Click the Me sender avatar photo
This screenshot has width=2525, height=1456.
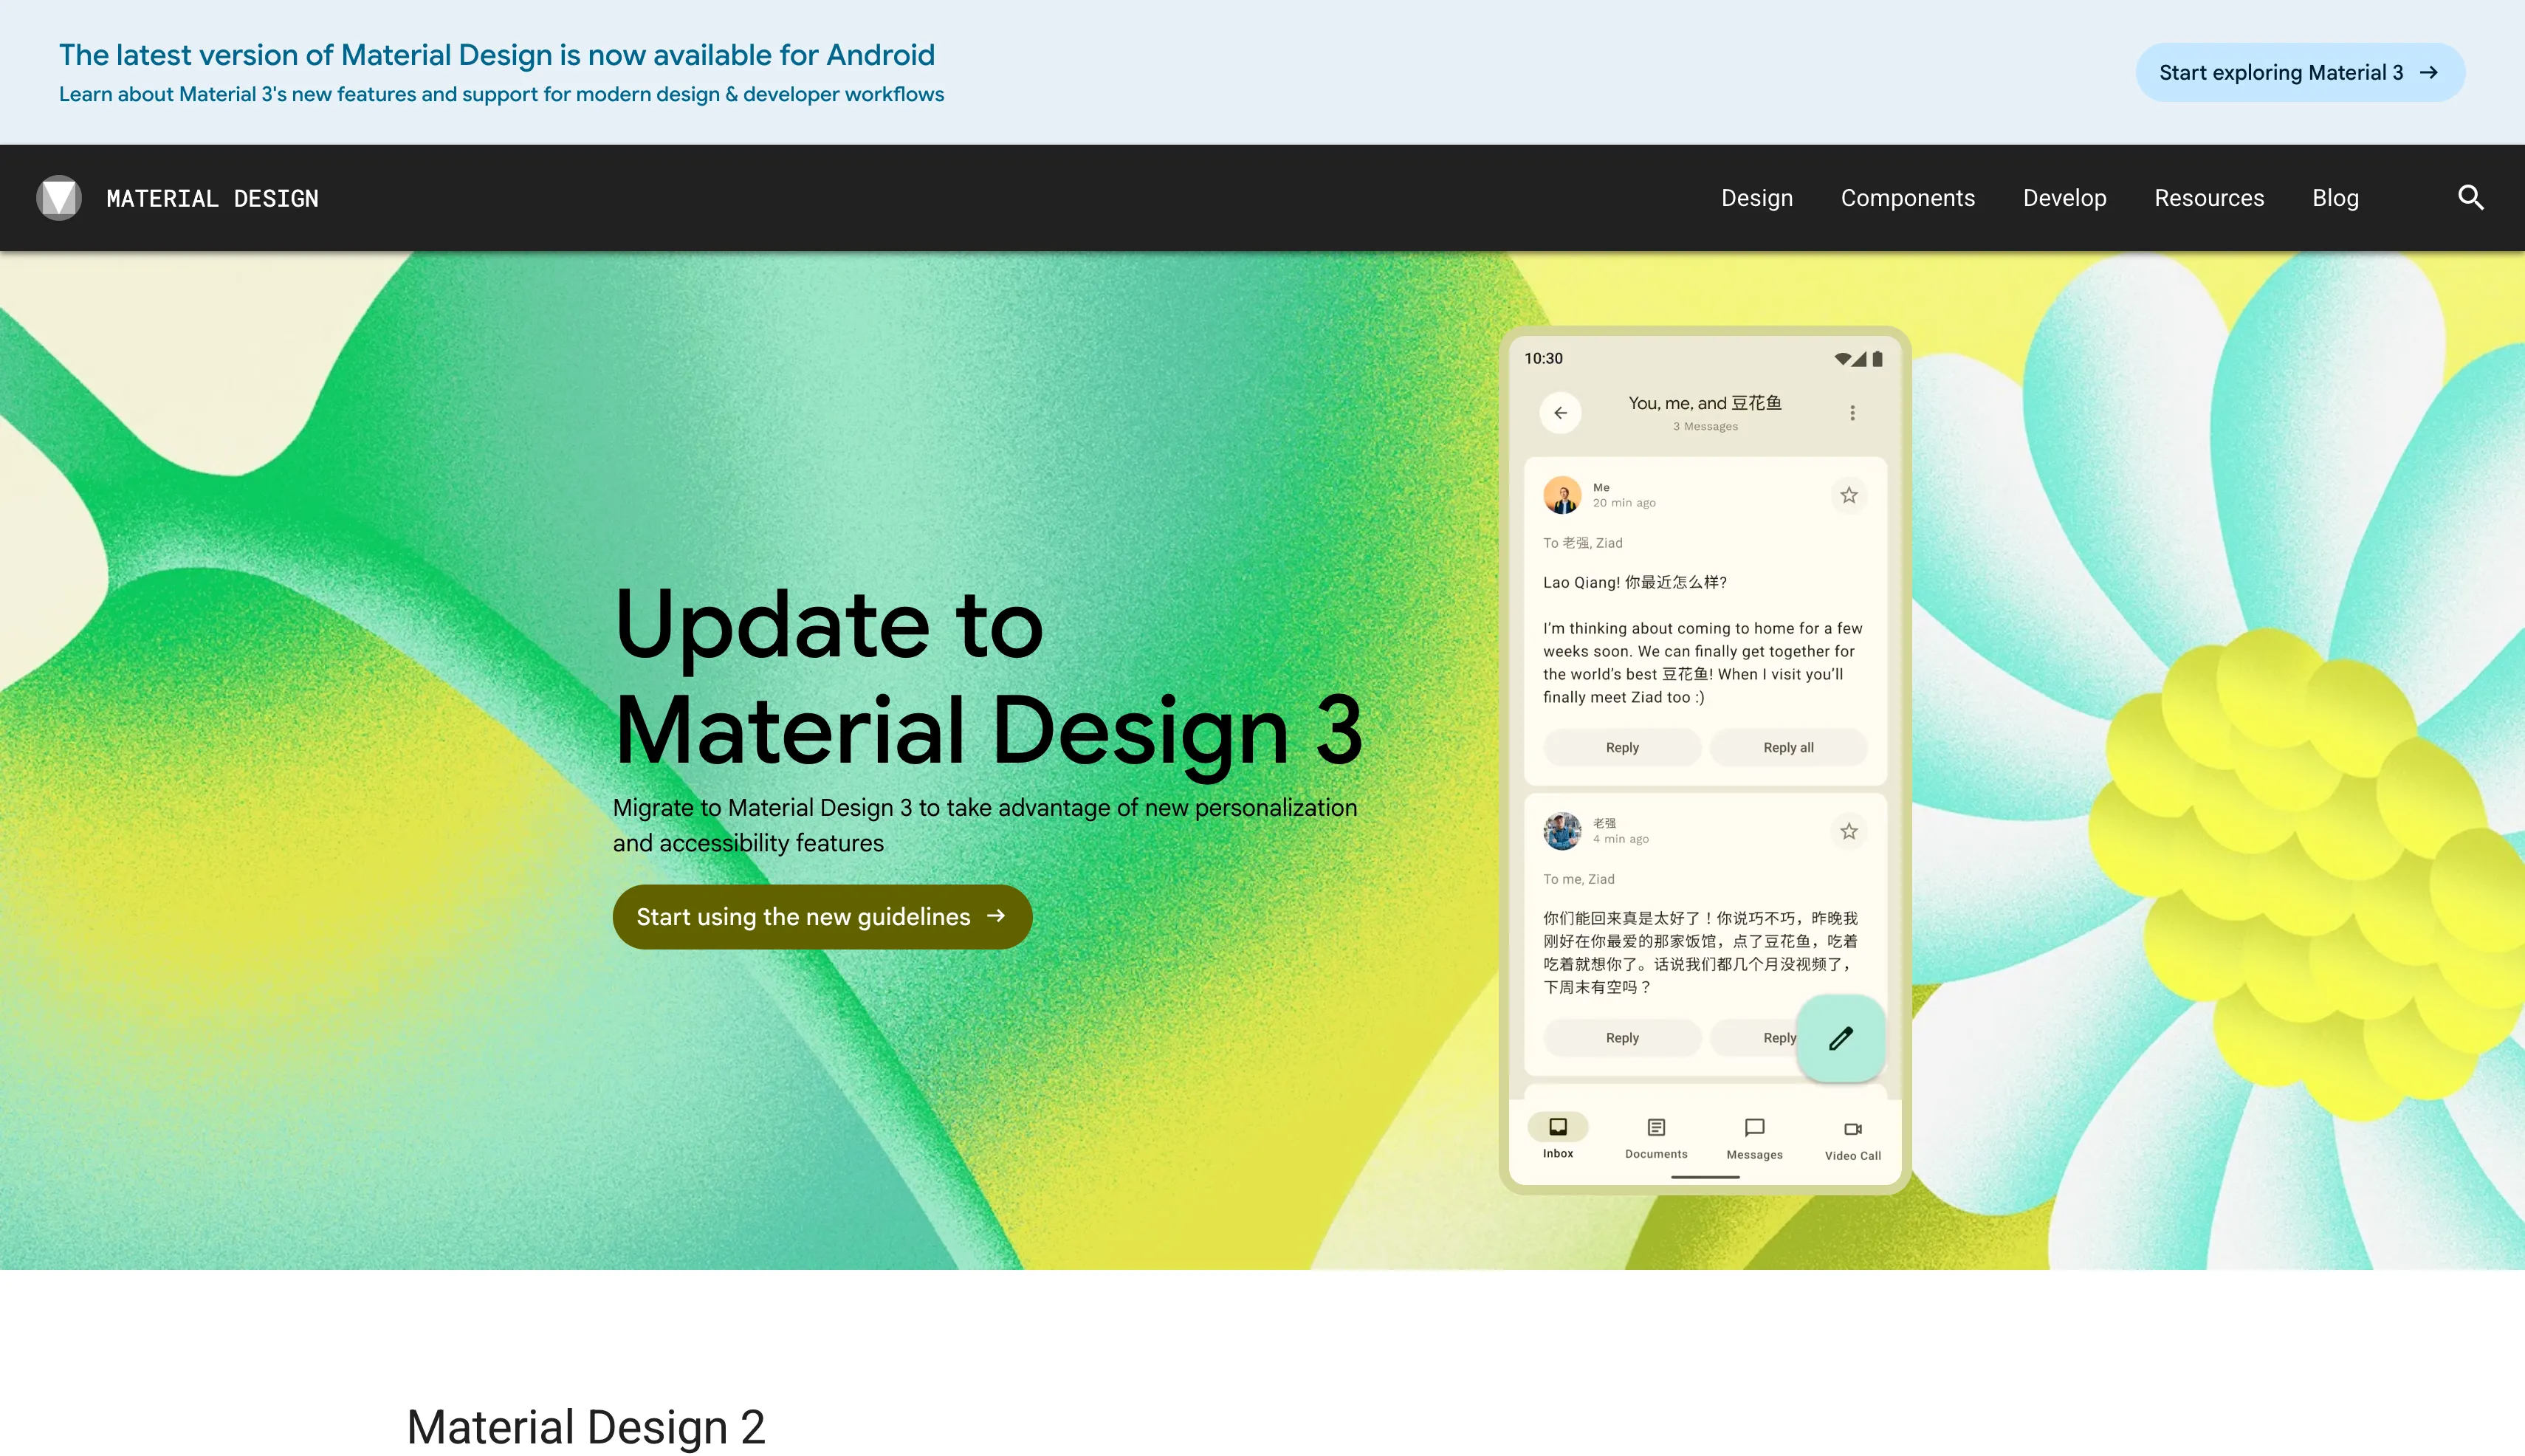coord(1562,495)
